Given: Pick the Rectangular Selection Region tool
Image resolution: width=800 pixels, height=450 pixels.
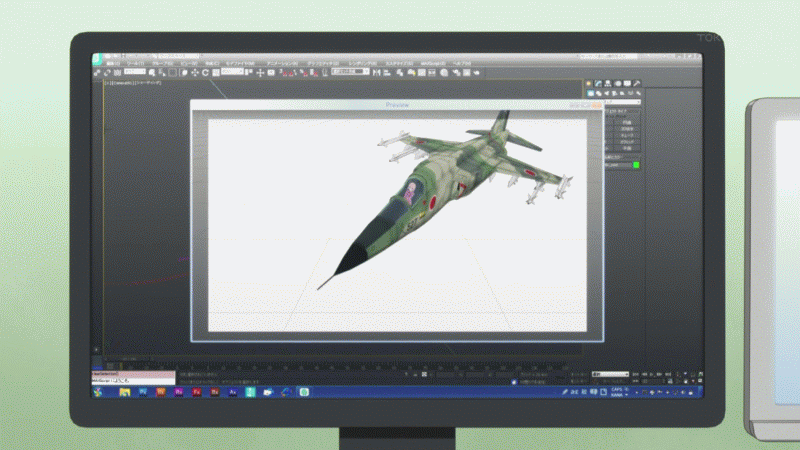Looking at the screenshot, I should coord(172,72).
